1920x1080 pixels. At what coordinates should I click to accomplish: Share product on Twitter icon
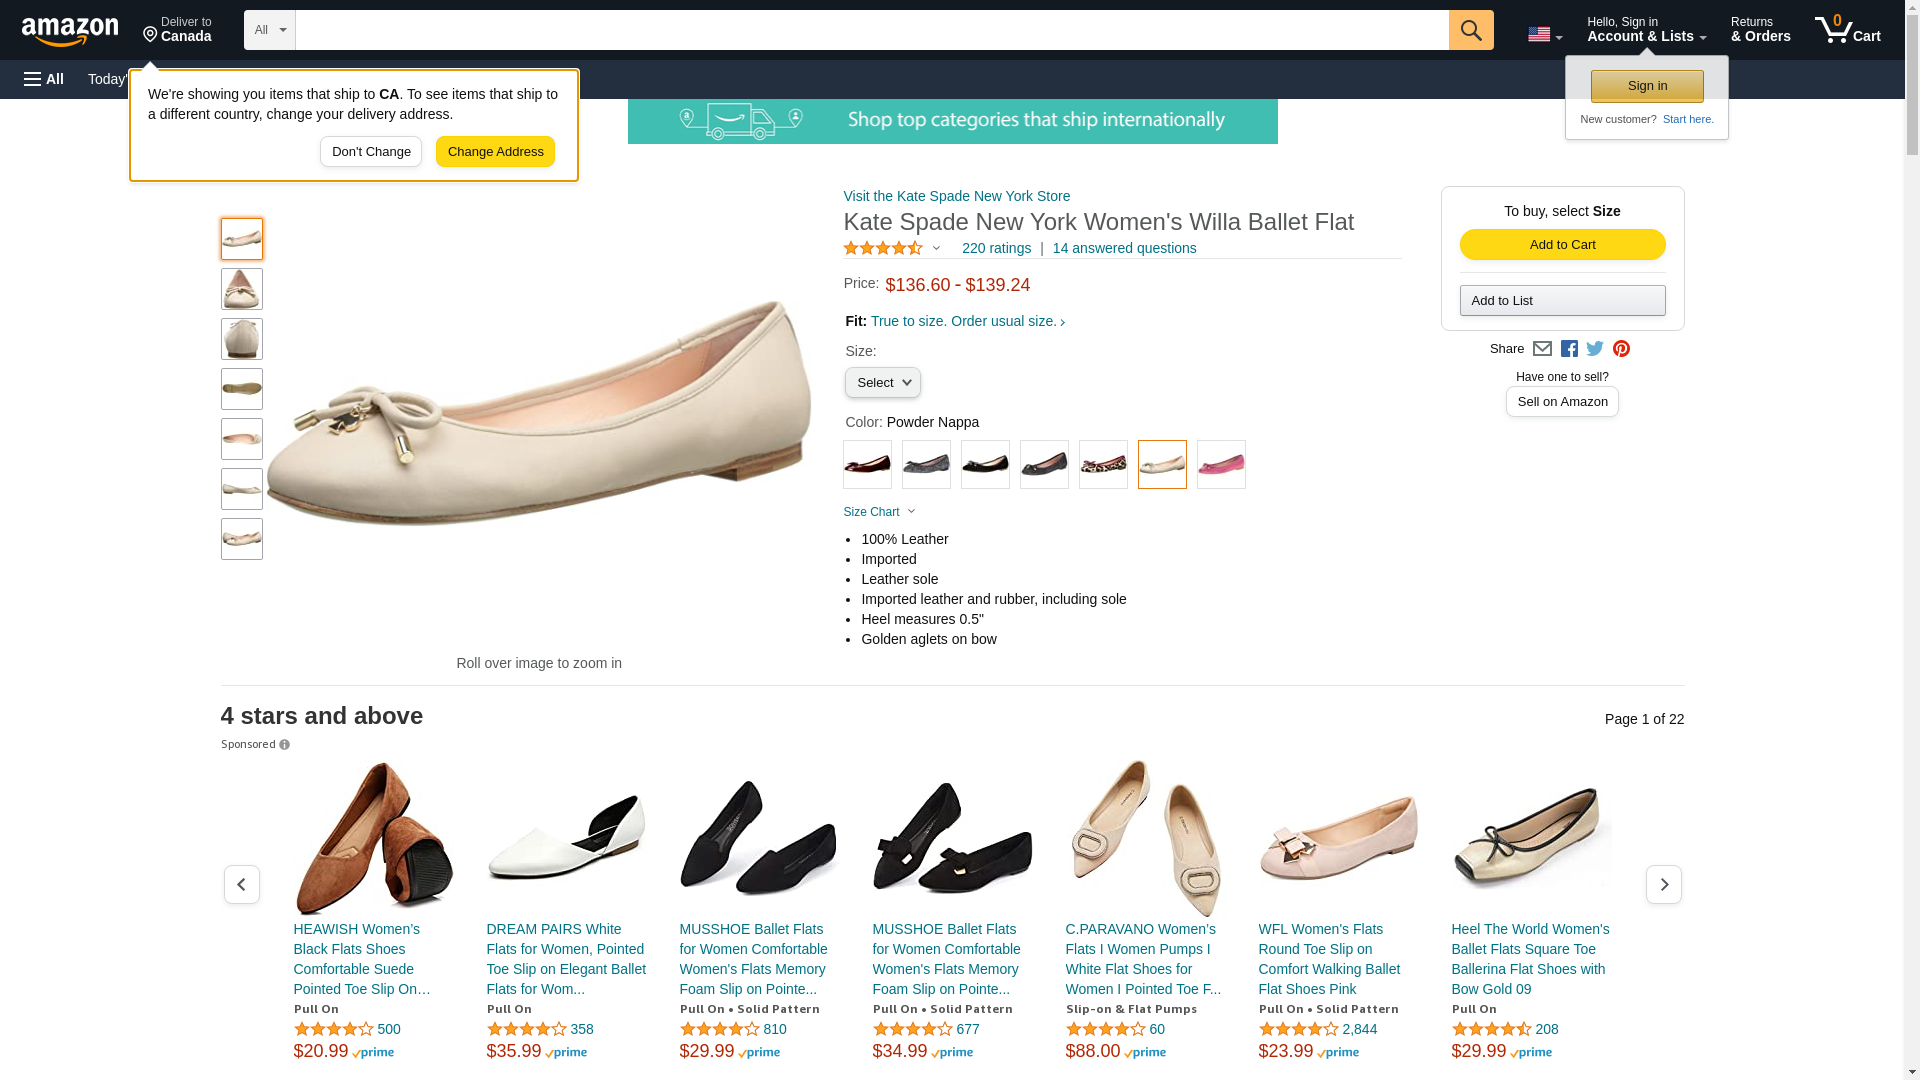[1595, 349]
